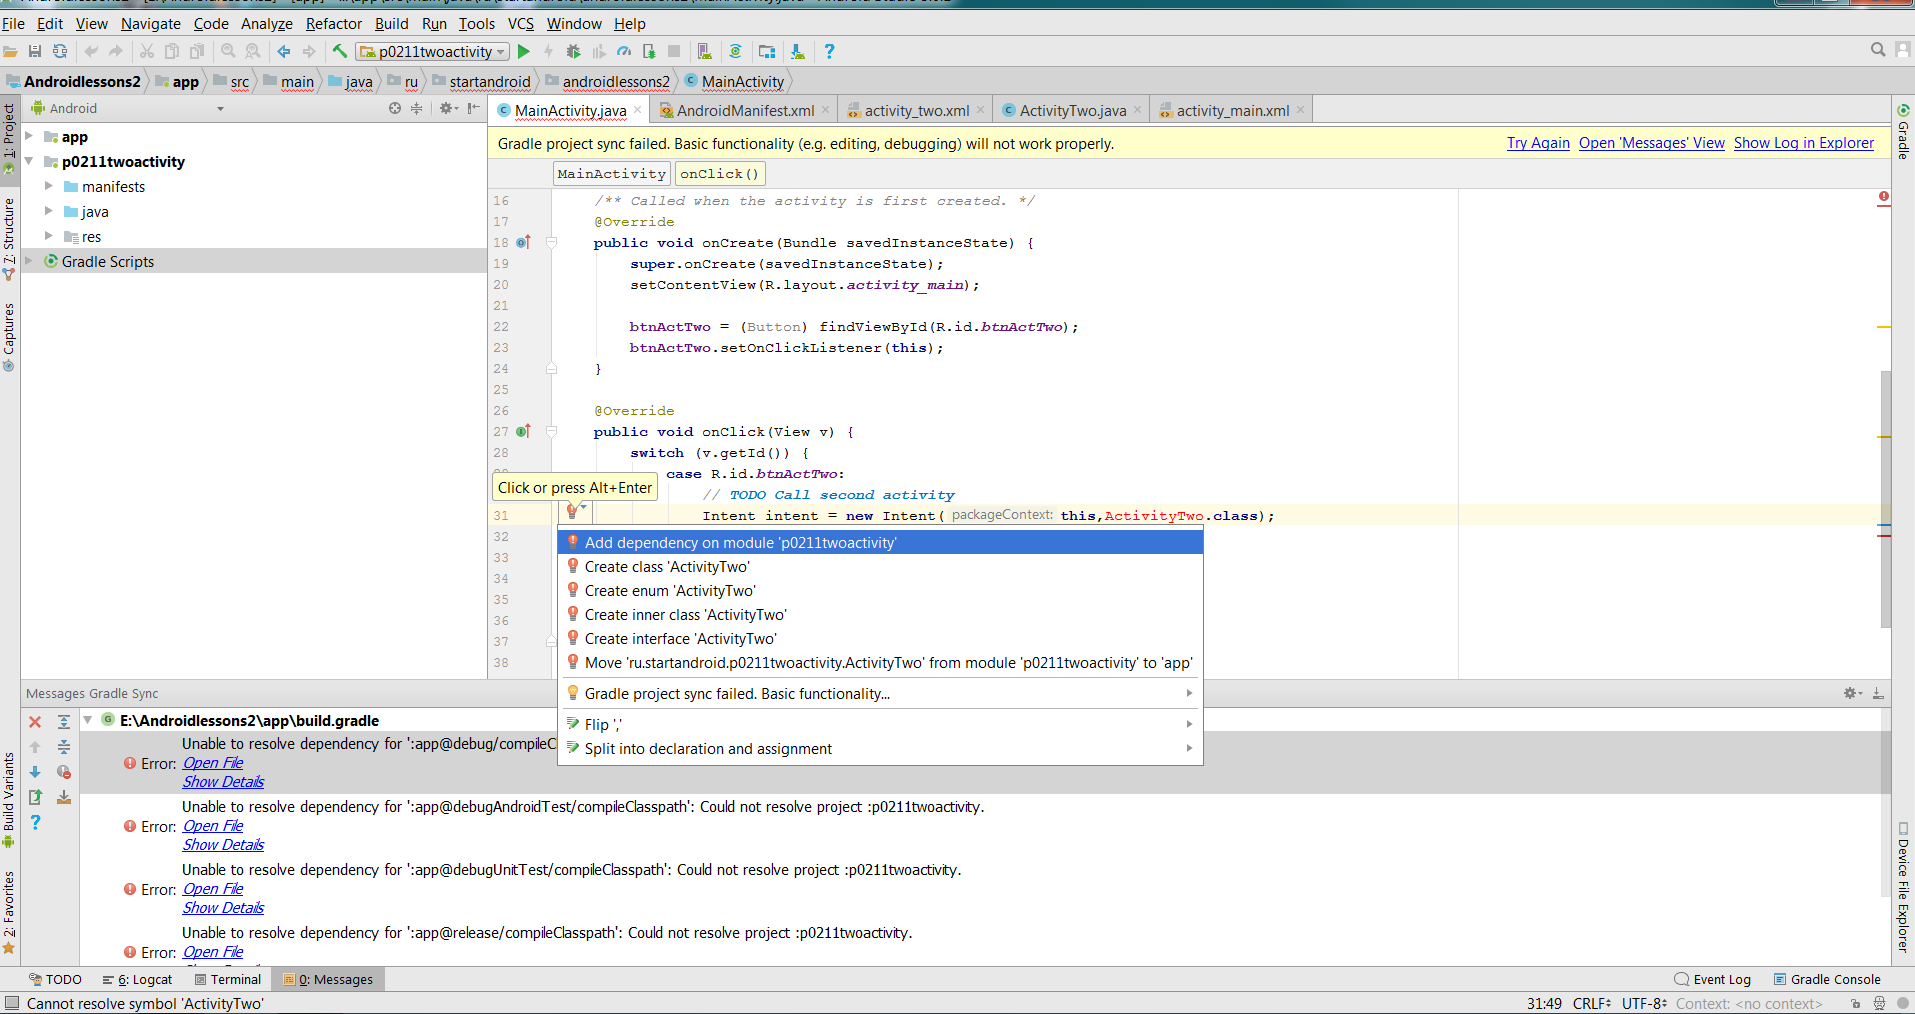This screenshot has width=1915, height=1014.
Task: Open the AVD Manager icon
Action: (705, 51)
